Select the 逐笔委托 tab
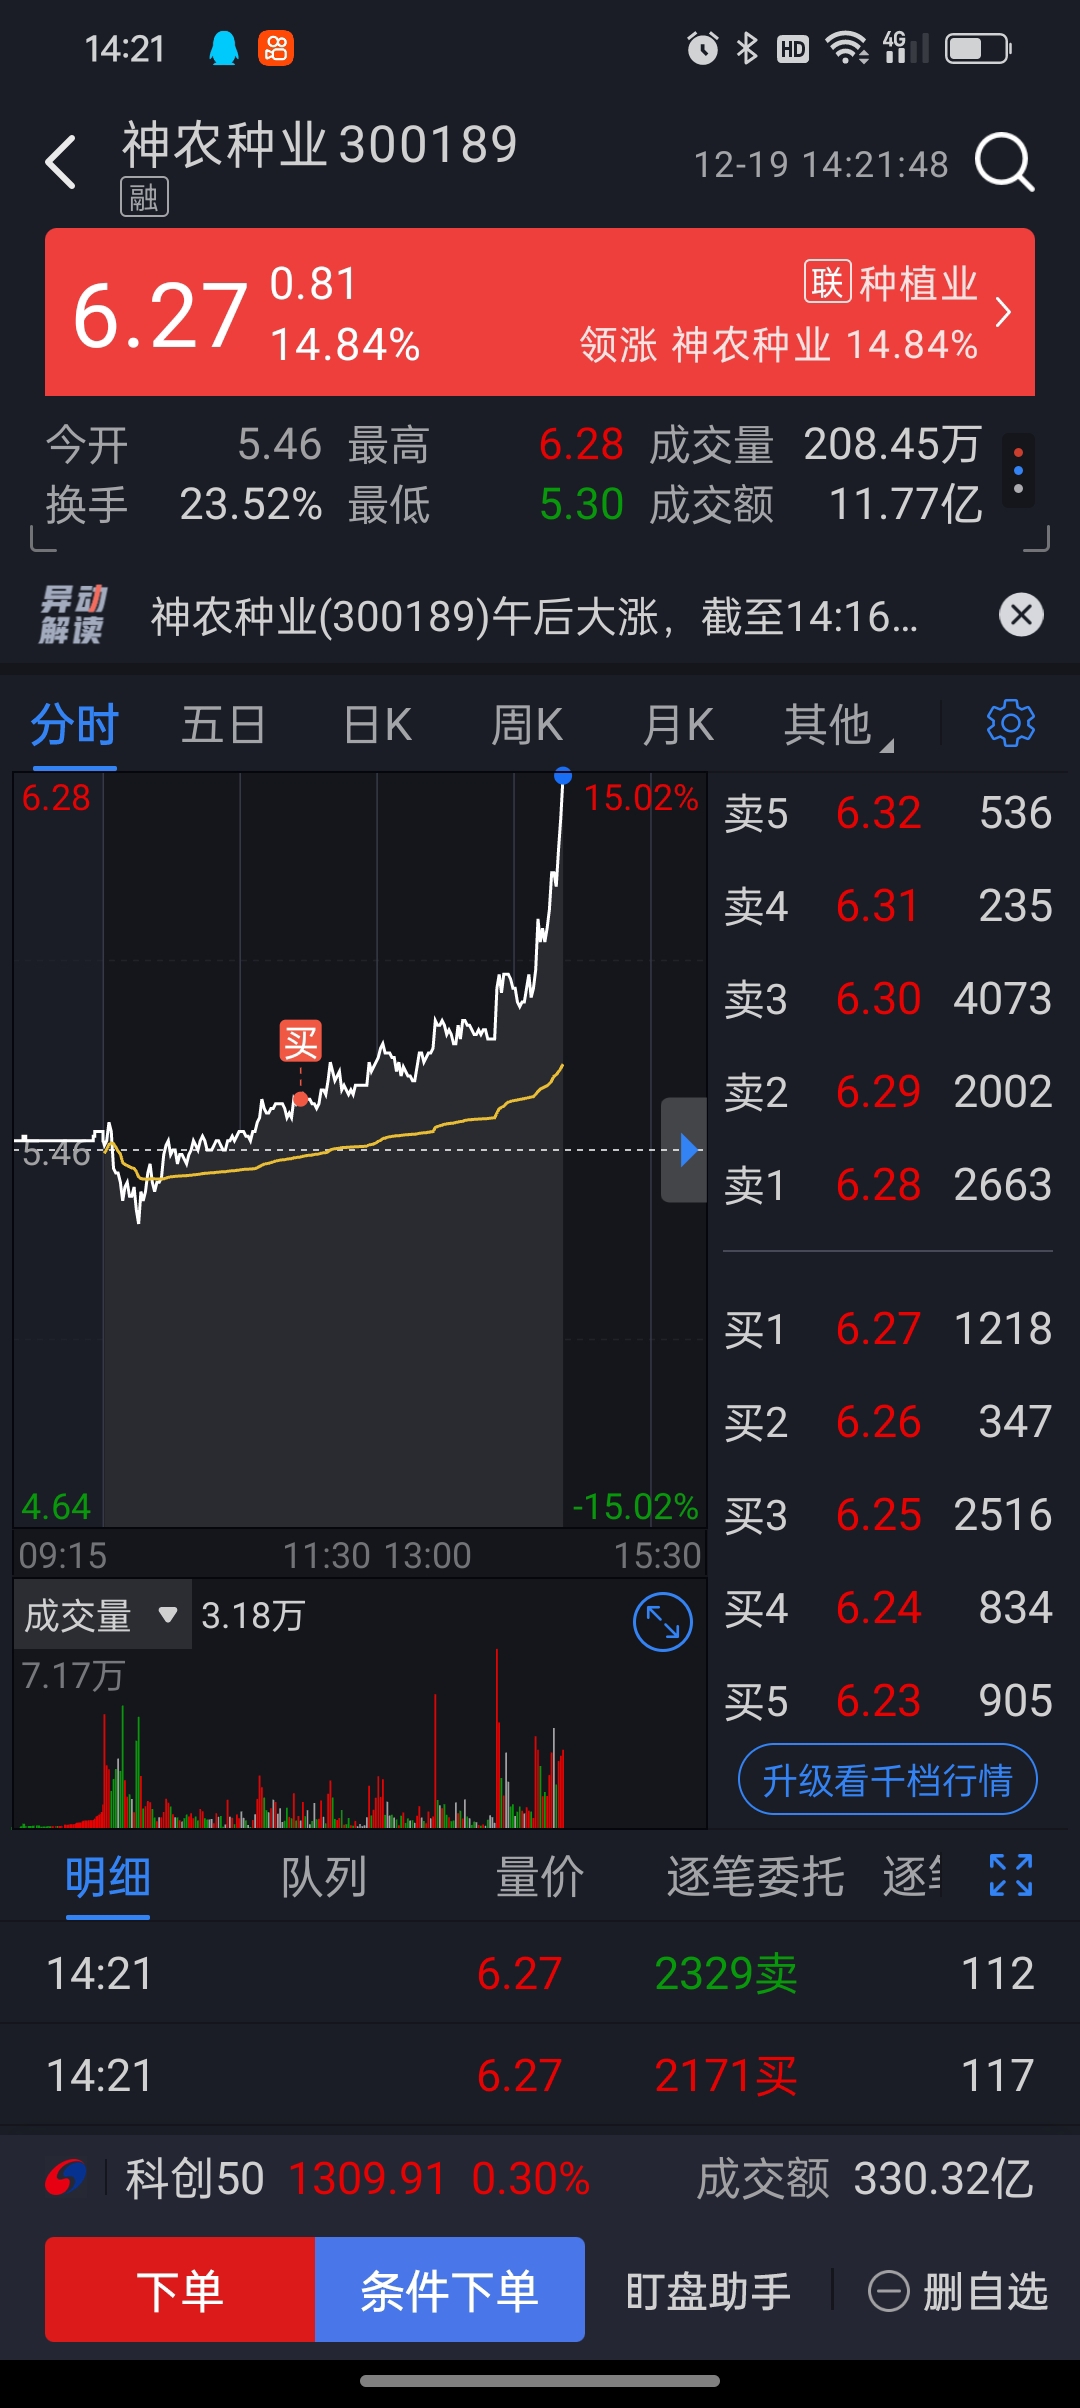 click(756, 1877)
